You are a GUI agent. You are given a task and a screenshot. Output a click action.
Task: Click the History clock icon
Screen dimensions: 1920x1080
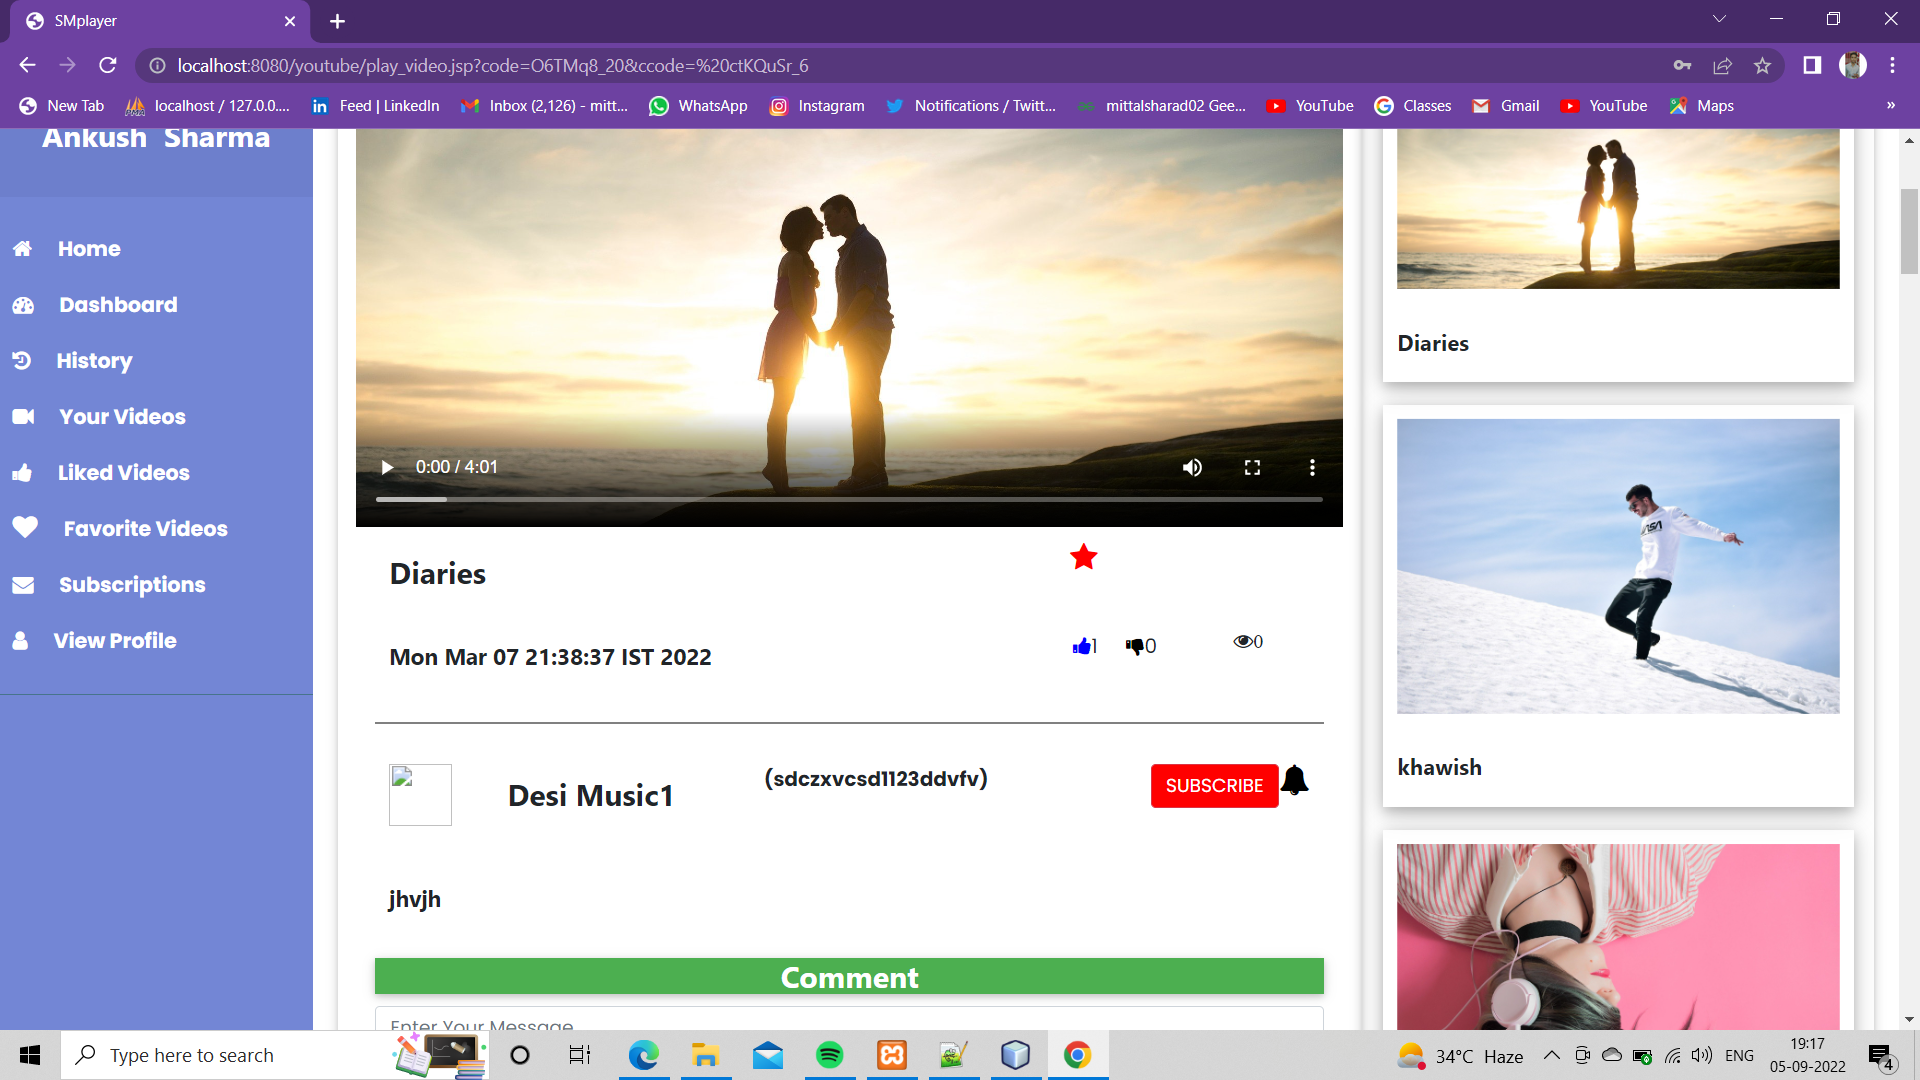tap(22, 360)
